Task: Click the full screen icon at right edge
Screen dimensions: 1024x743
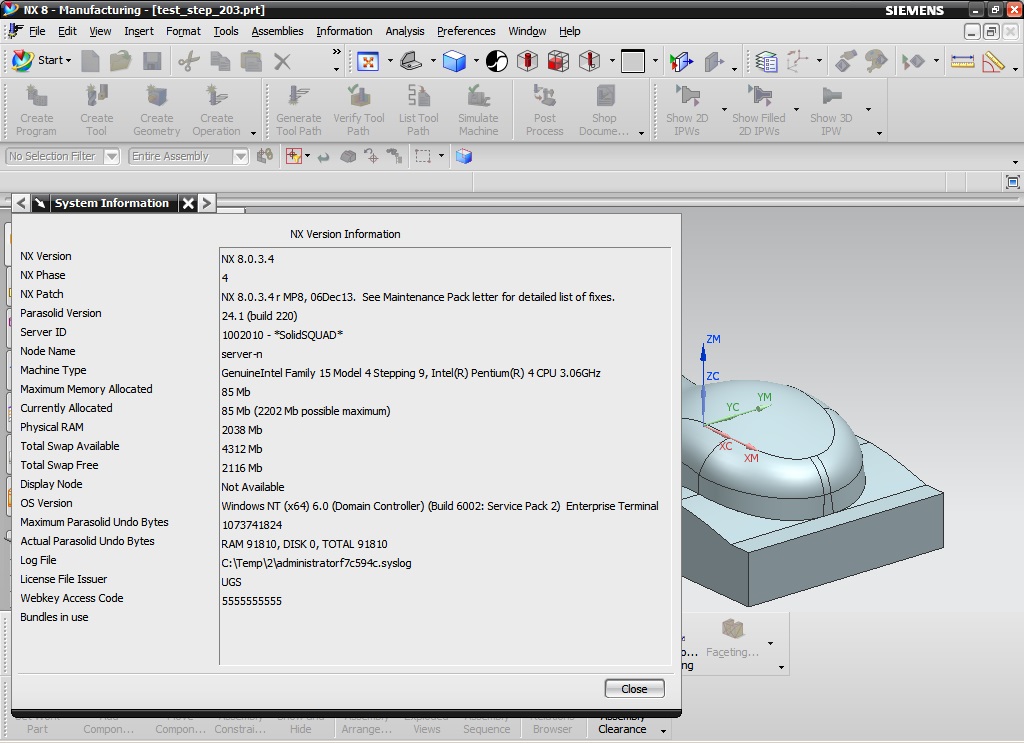Action: 1012,182
